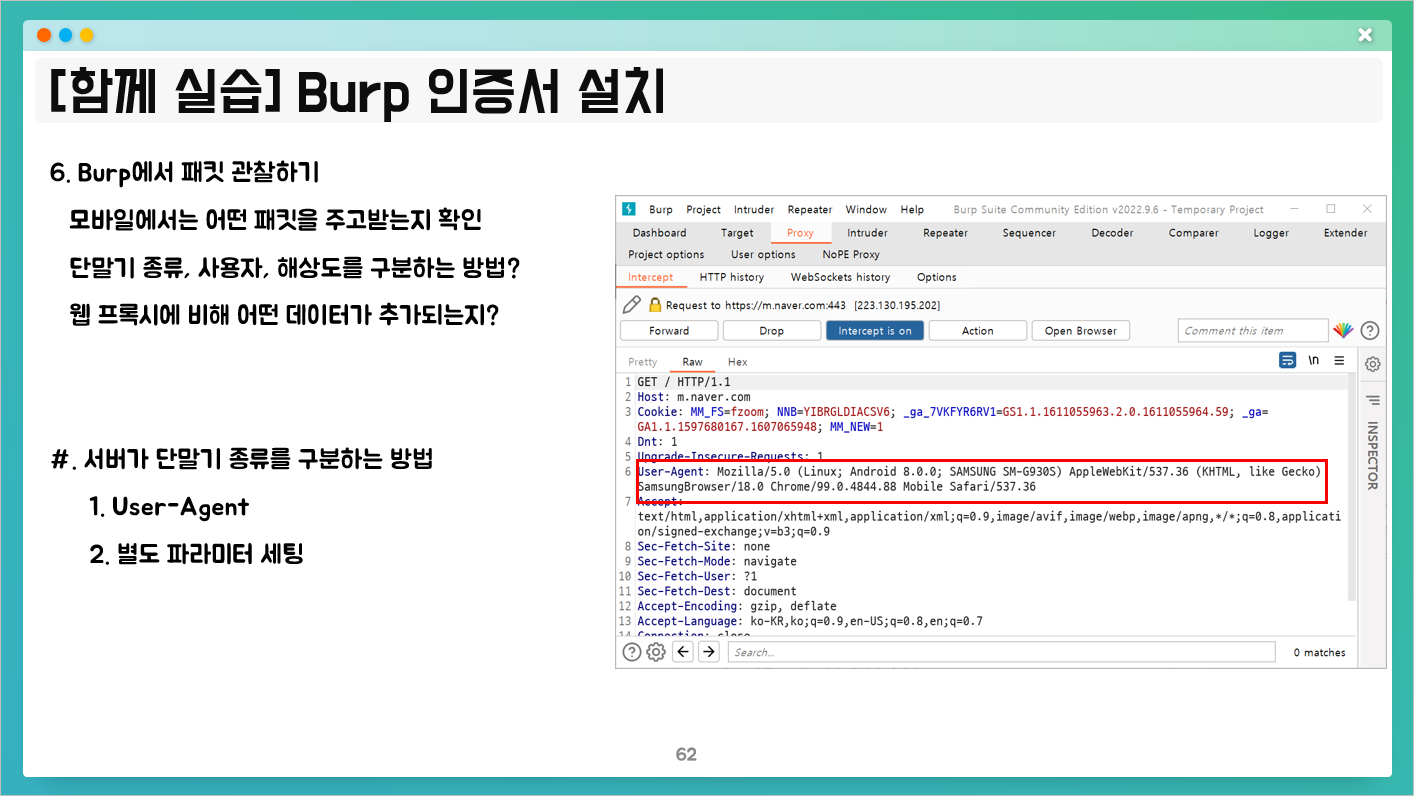Image resolution: width=1414 pixels, height=796 pixels.
Task: Open the NoPE Proxy tab
Action: [x=851, y=255]
